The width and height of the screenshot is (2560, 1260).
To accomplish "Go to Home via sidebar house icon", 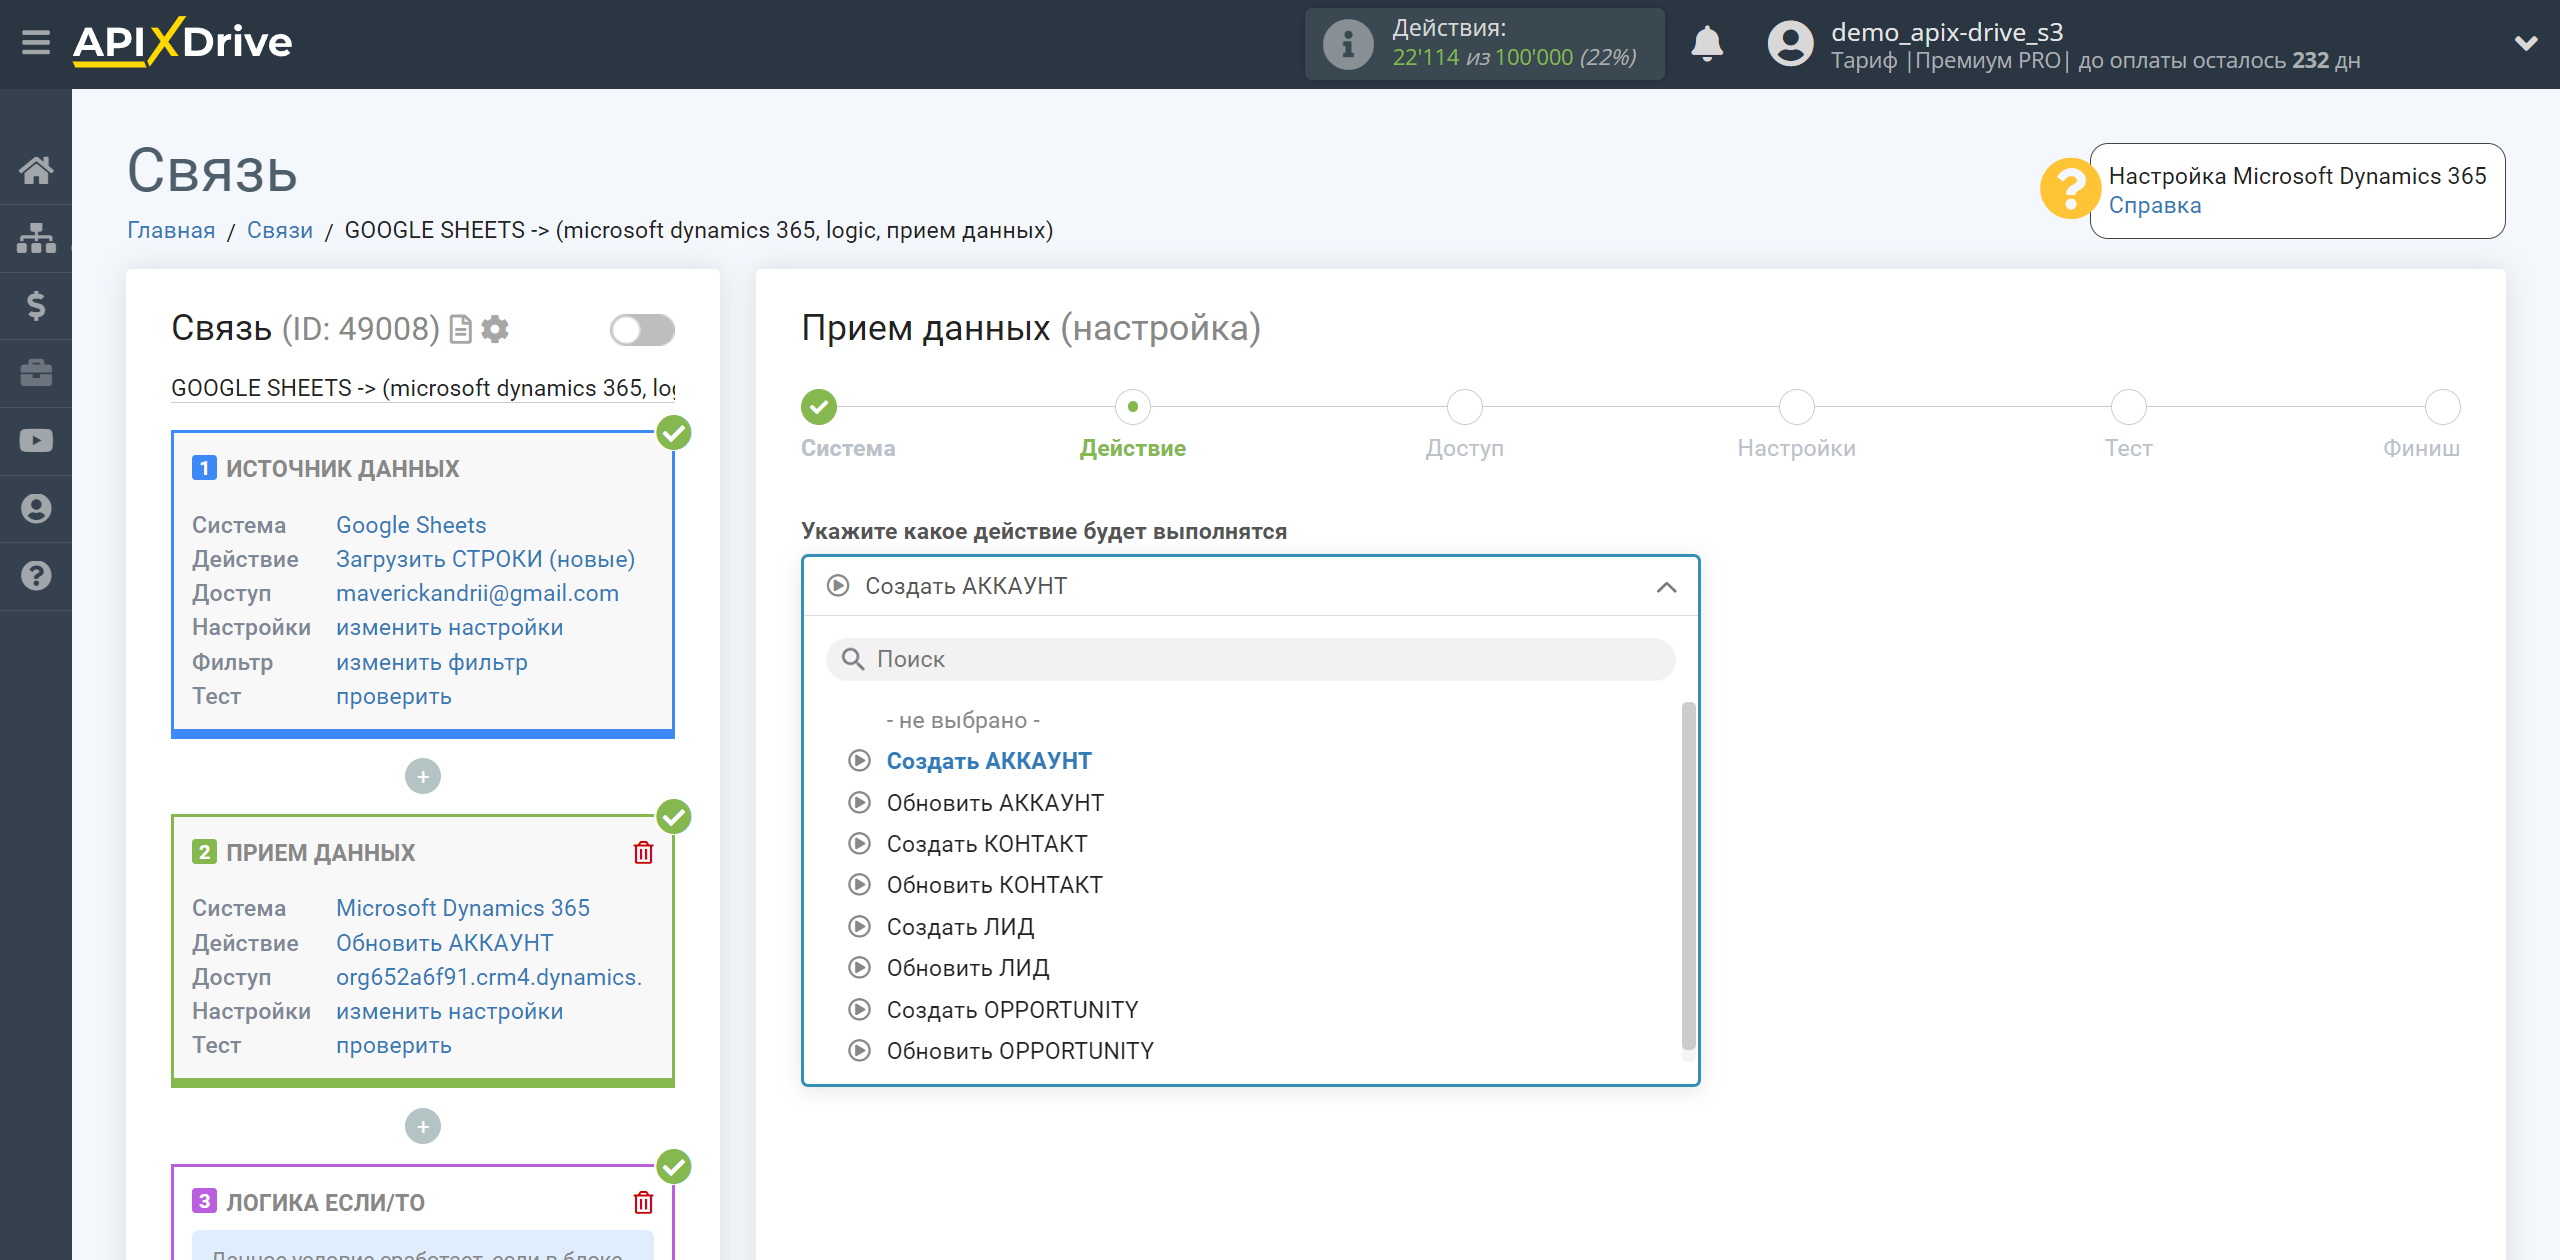I will tap(36, 170).
